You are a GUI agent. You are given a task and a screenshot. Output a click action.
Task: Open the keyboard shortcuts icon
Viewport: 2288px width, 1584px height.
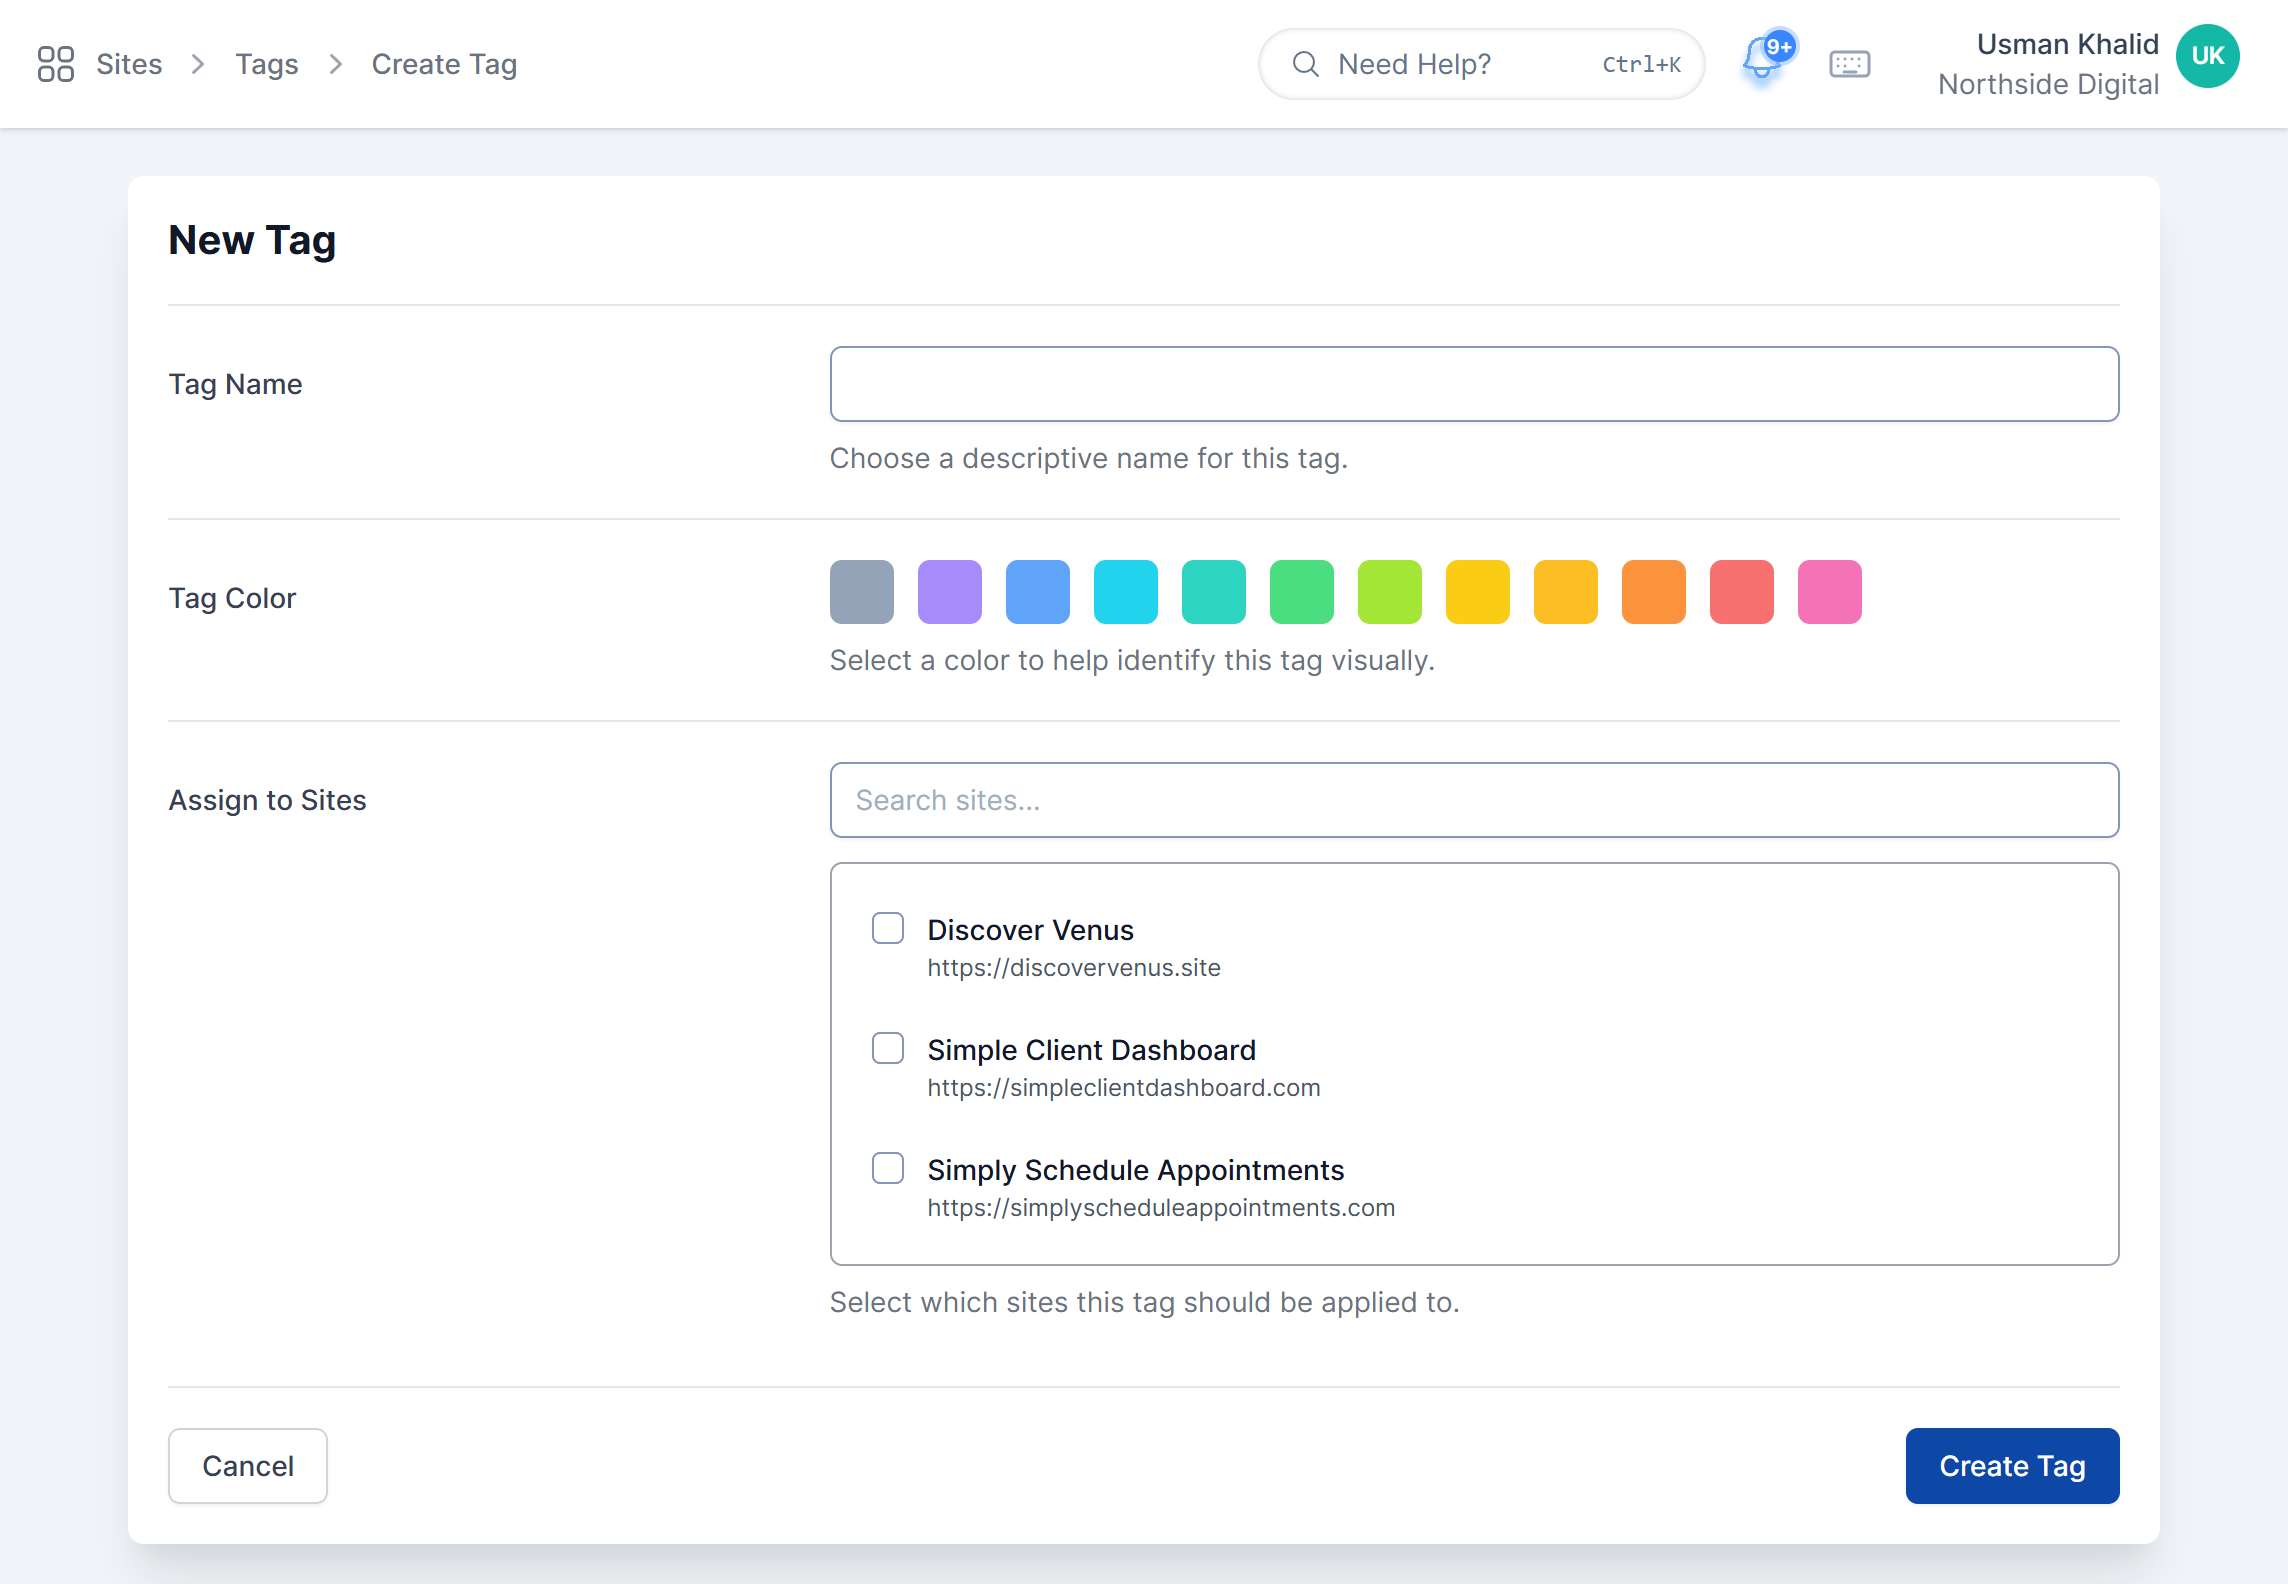click(1849, 64)
